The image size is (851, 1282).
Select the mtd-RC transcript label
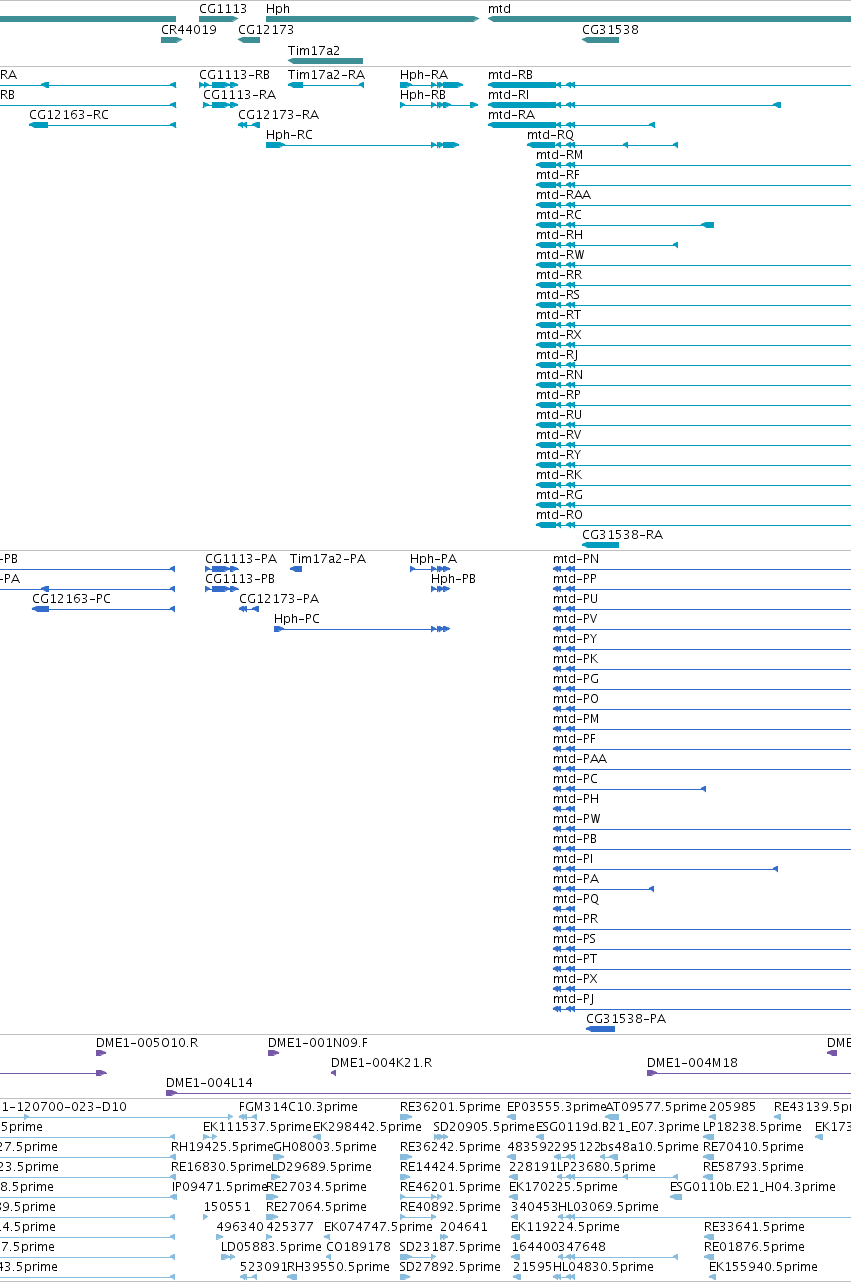[559, 214]
